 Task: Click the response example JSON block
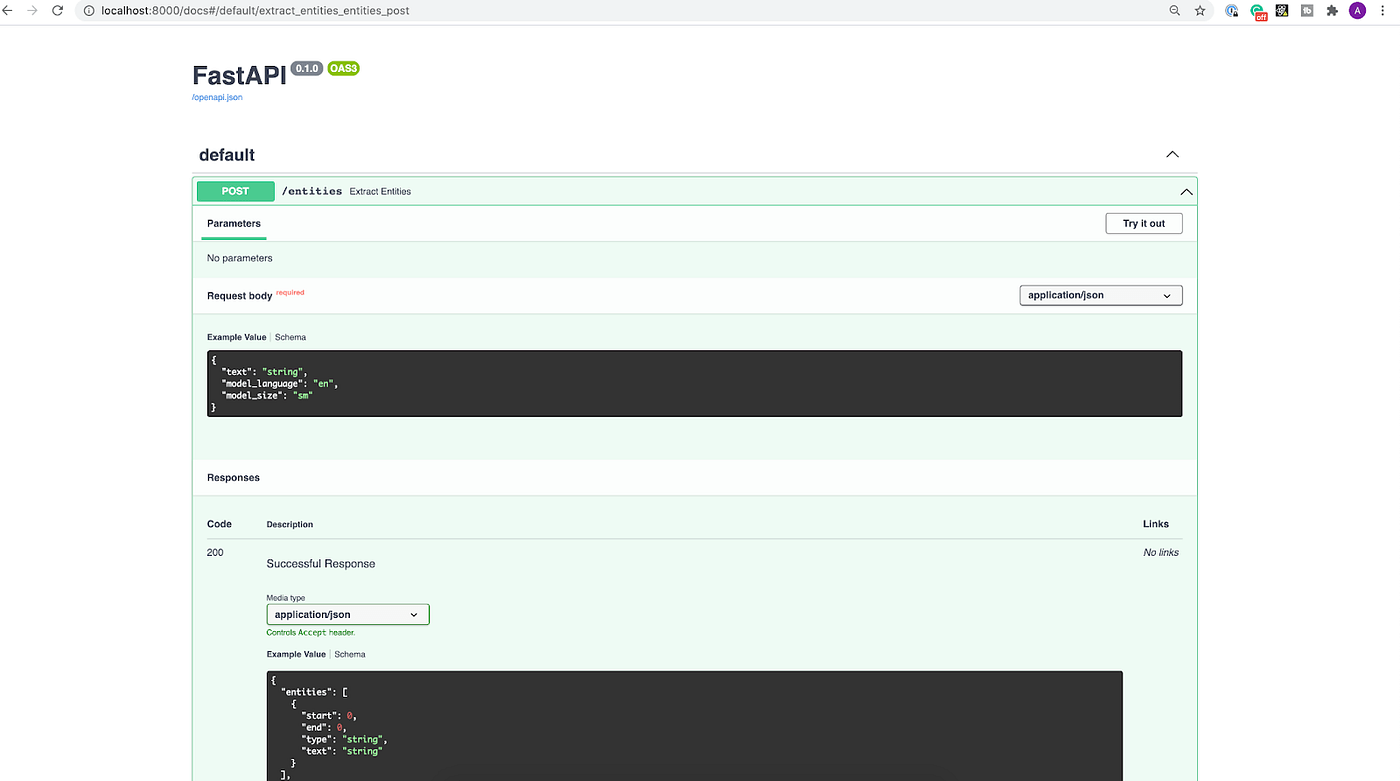[694, 726]
